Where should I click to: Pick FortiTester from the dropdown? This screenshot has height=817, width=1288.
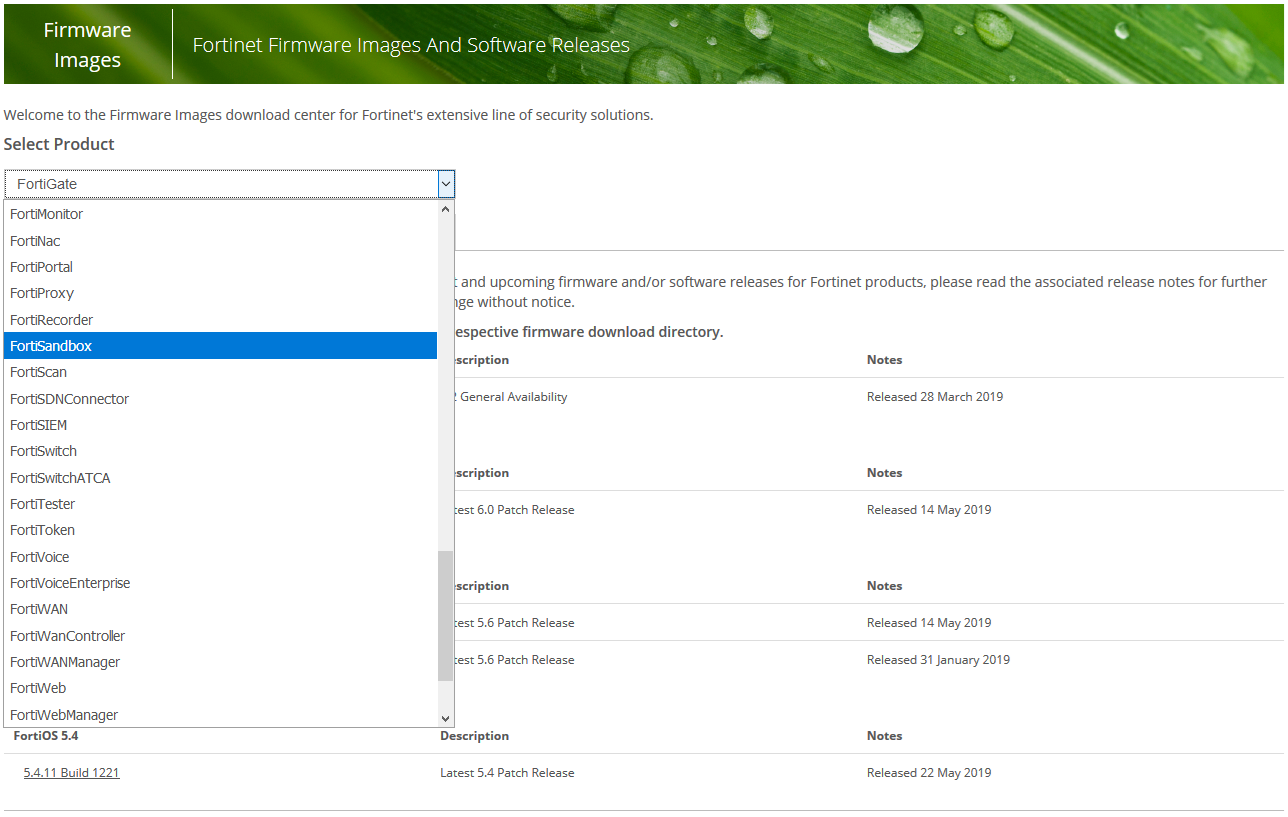pos(42,504)
